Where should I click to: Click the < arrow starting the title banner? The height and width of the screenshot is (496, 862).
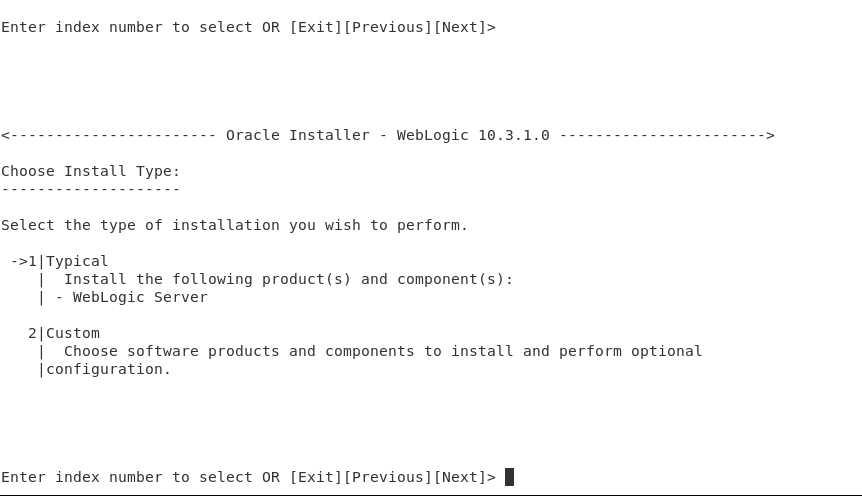click(5, 135)
